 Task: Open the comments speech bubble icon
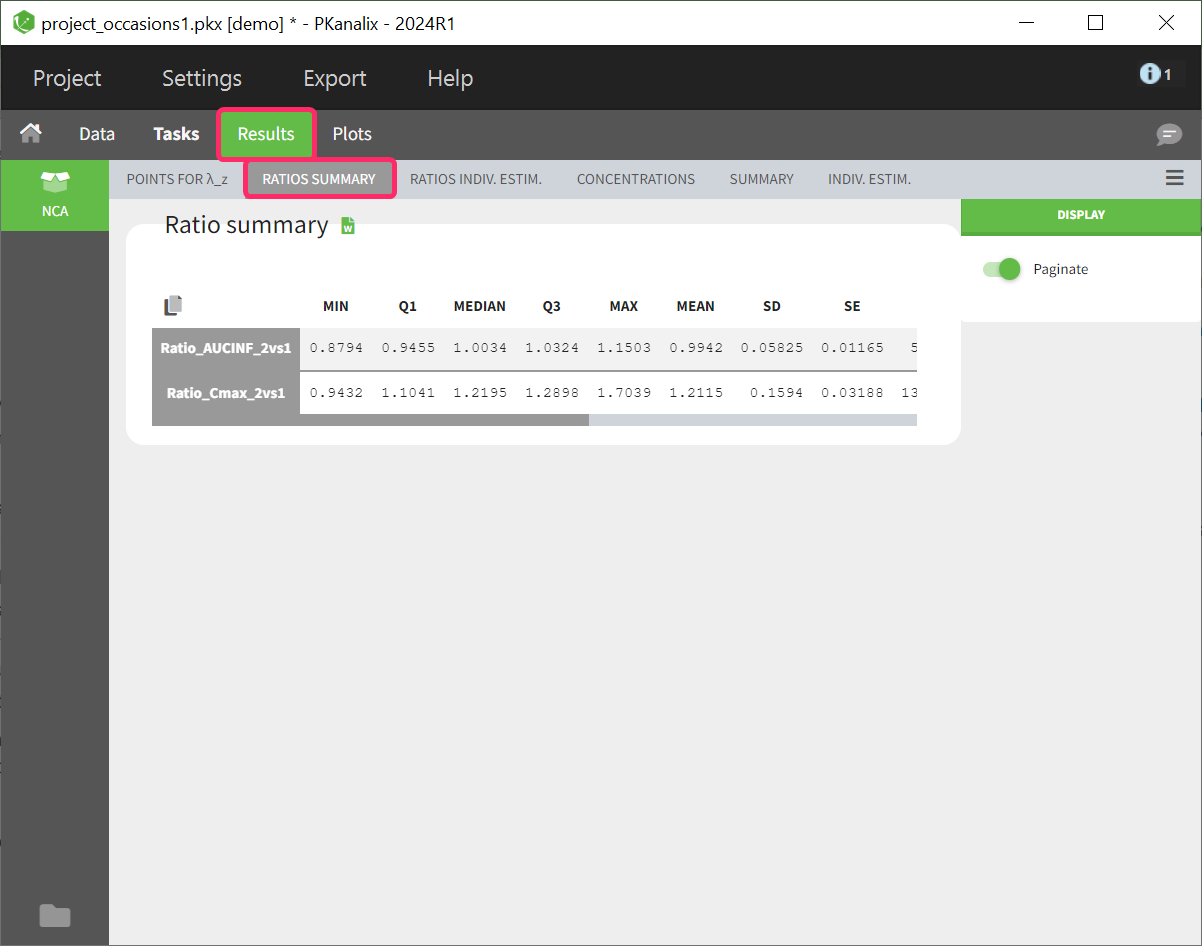[1168, 135]
